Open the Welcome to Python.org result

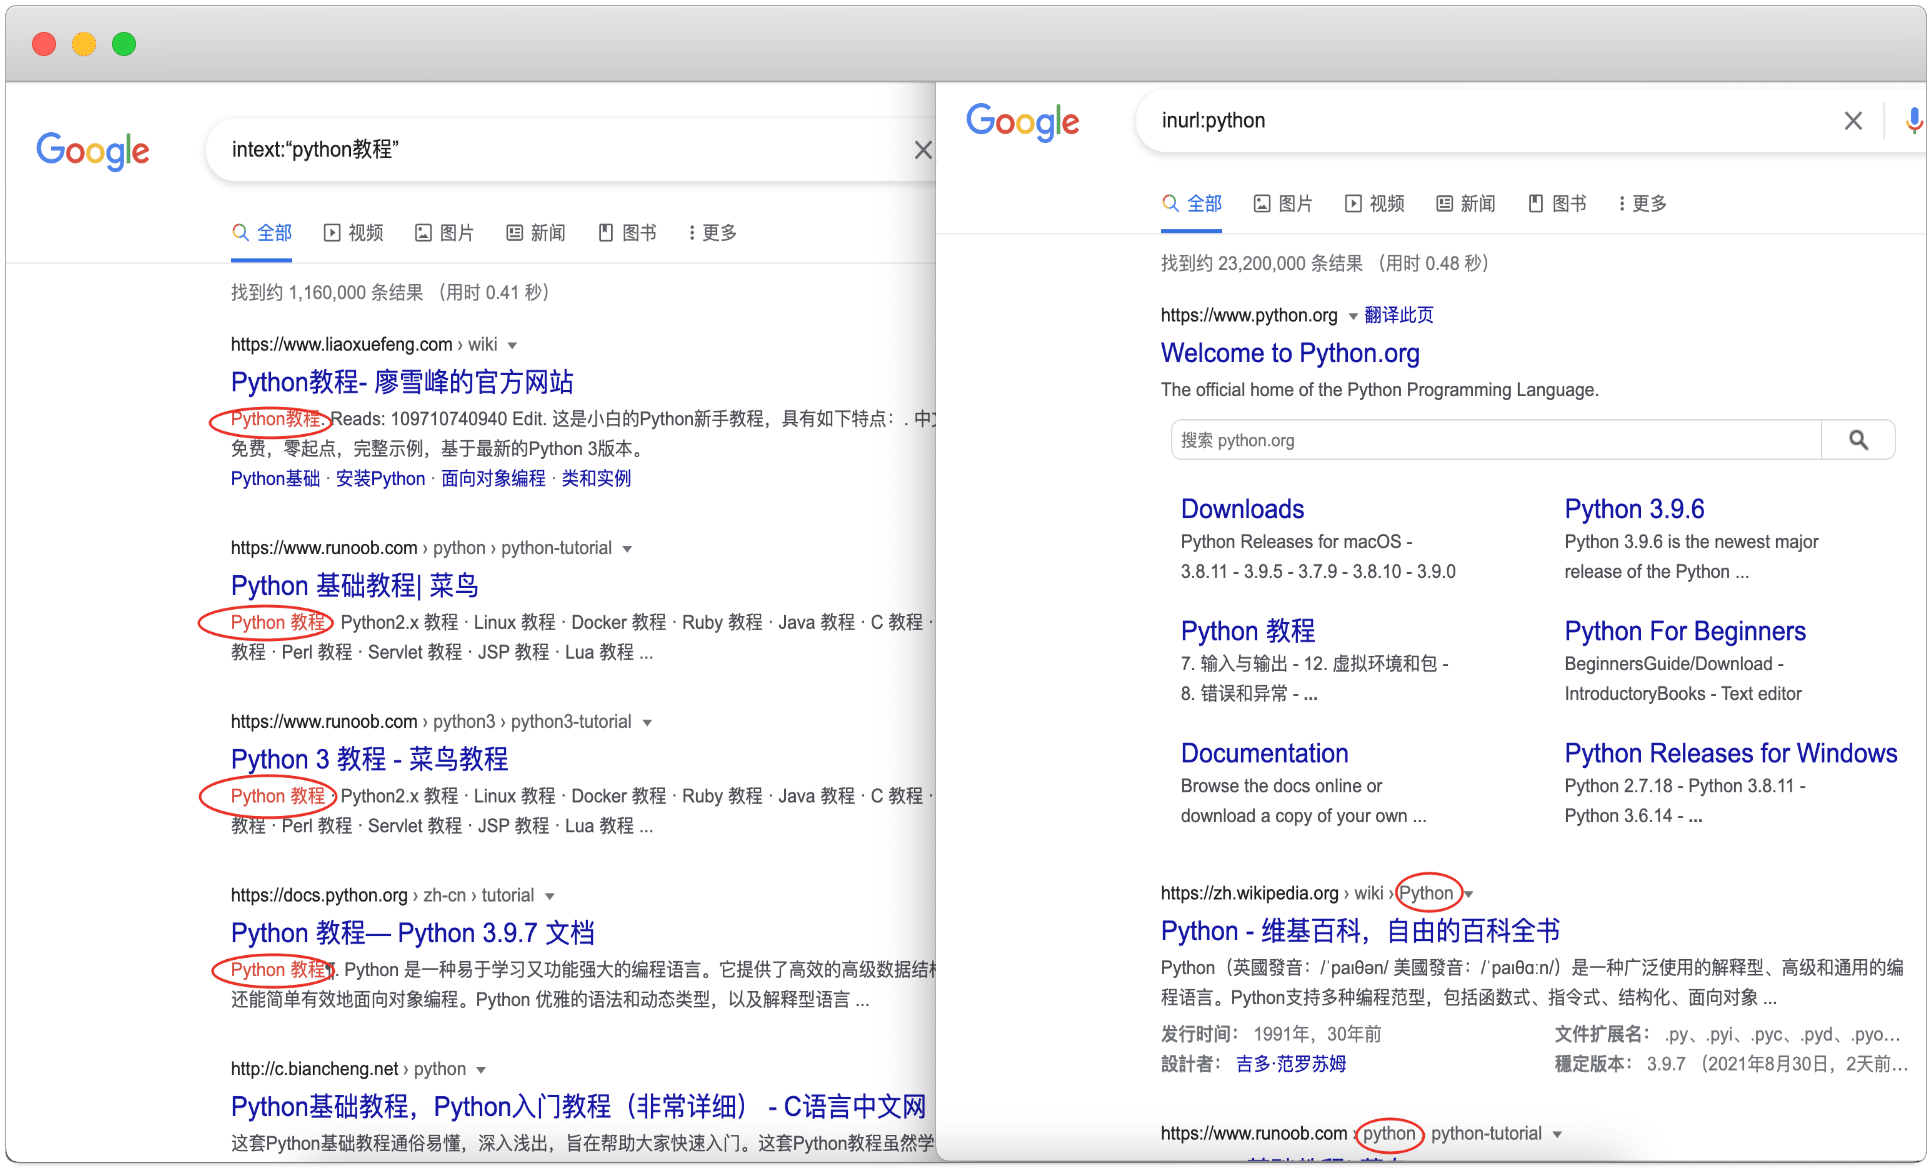[1289, 353]
